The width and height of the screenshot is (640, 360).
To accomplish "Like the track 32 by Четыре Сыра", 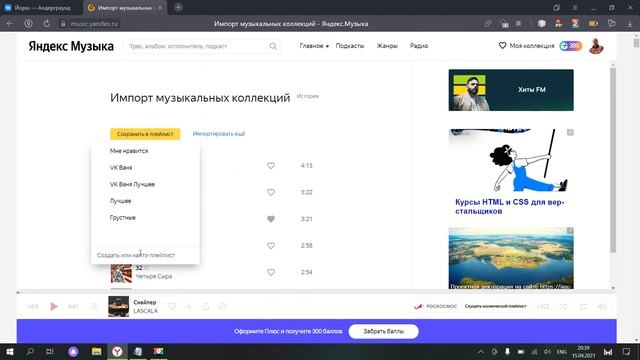I will [271, 272].
